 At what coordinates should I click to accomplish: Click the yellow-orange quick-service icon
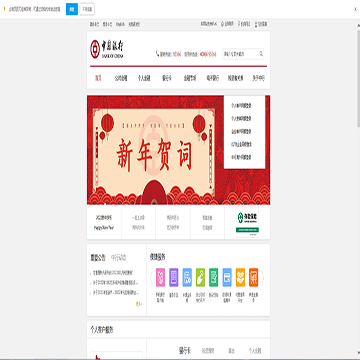(x=240, y=277)
